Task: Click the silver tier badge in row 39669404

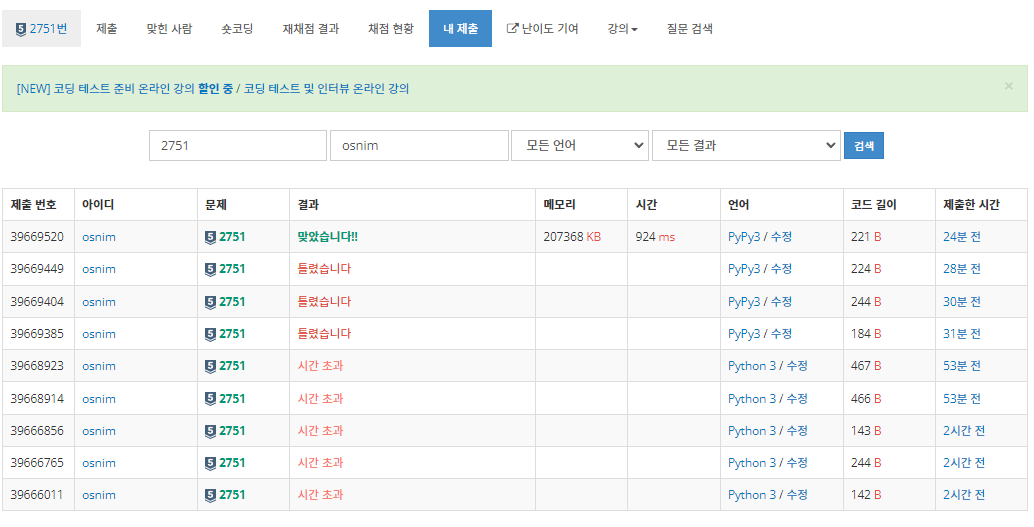Action: 210,302
